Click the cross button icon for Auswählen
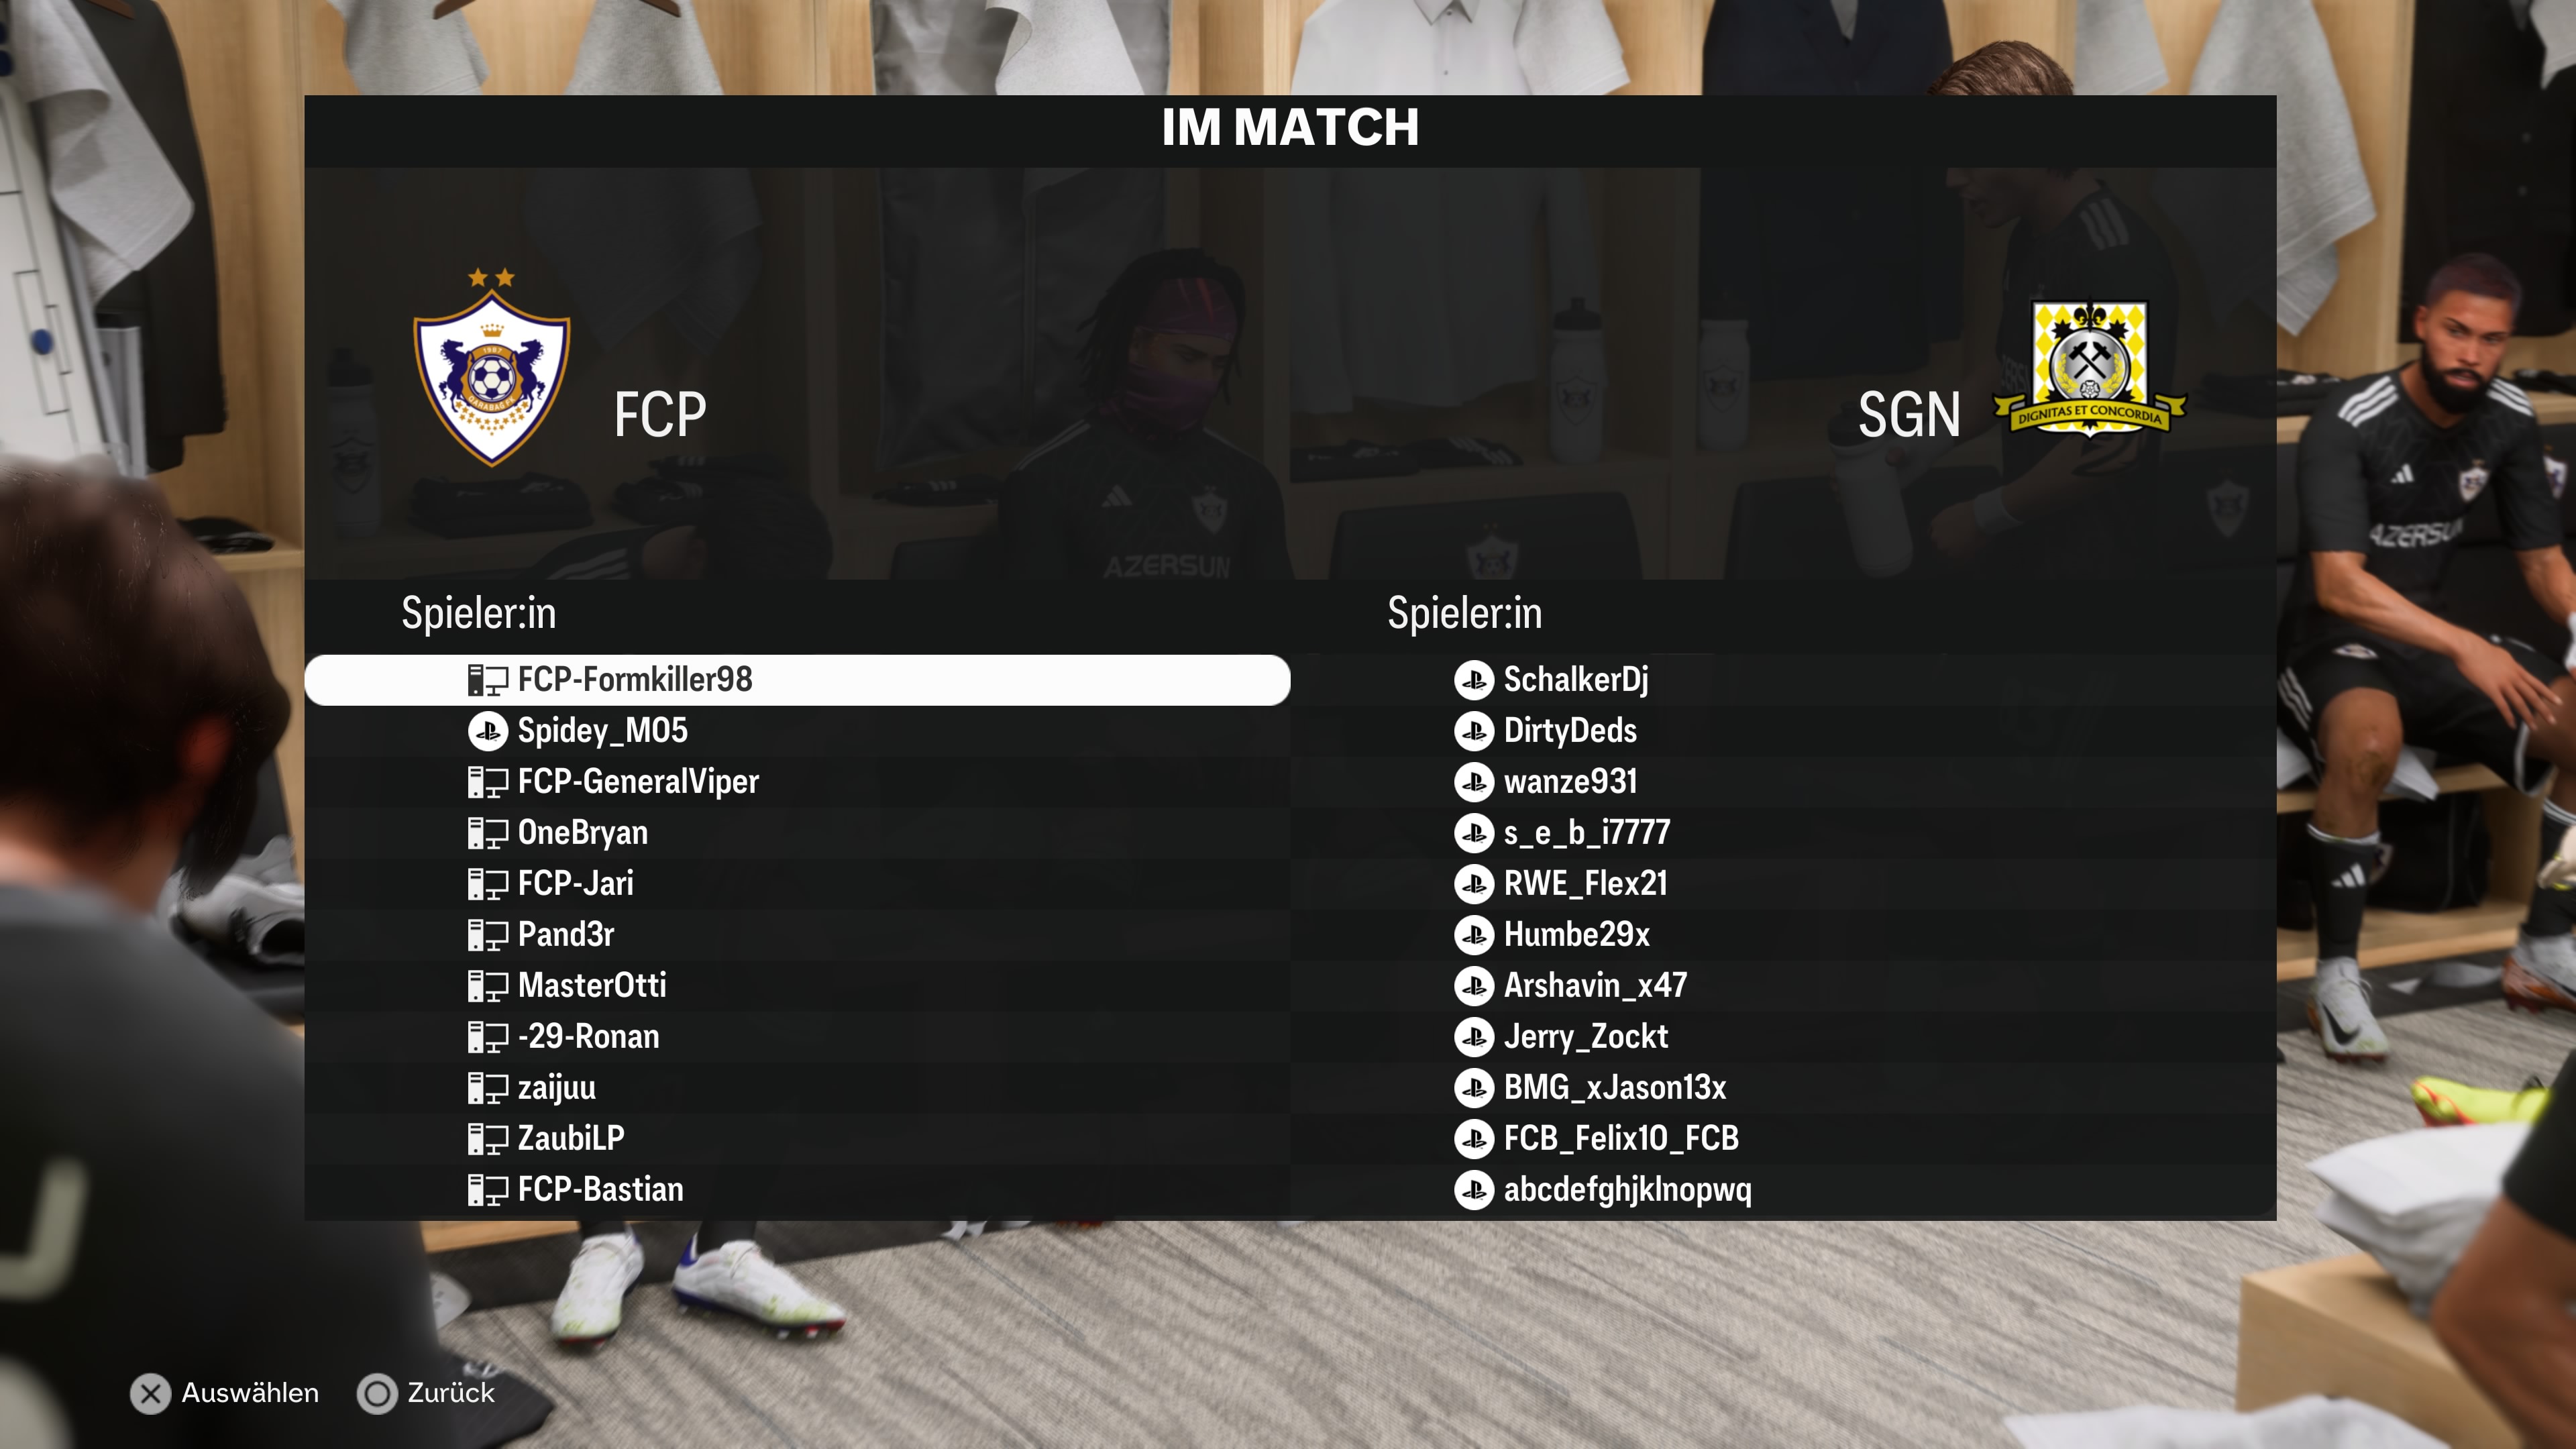 [x=151, y=1394]
